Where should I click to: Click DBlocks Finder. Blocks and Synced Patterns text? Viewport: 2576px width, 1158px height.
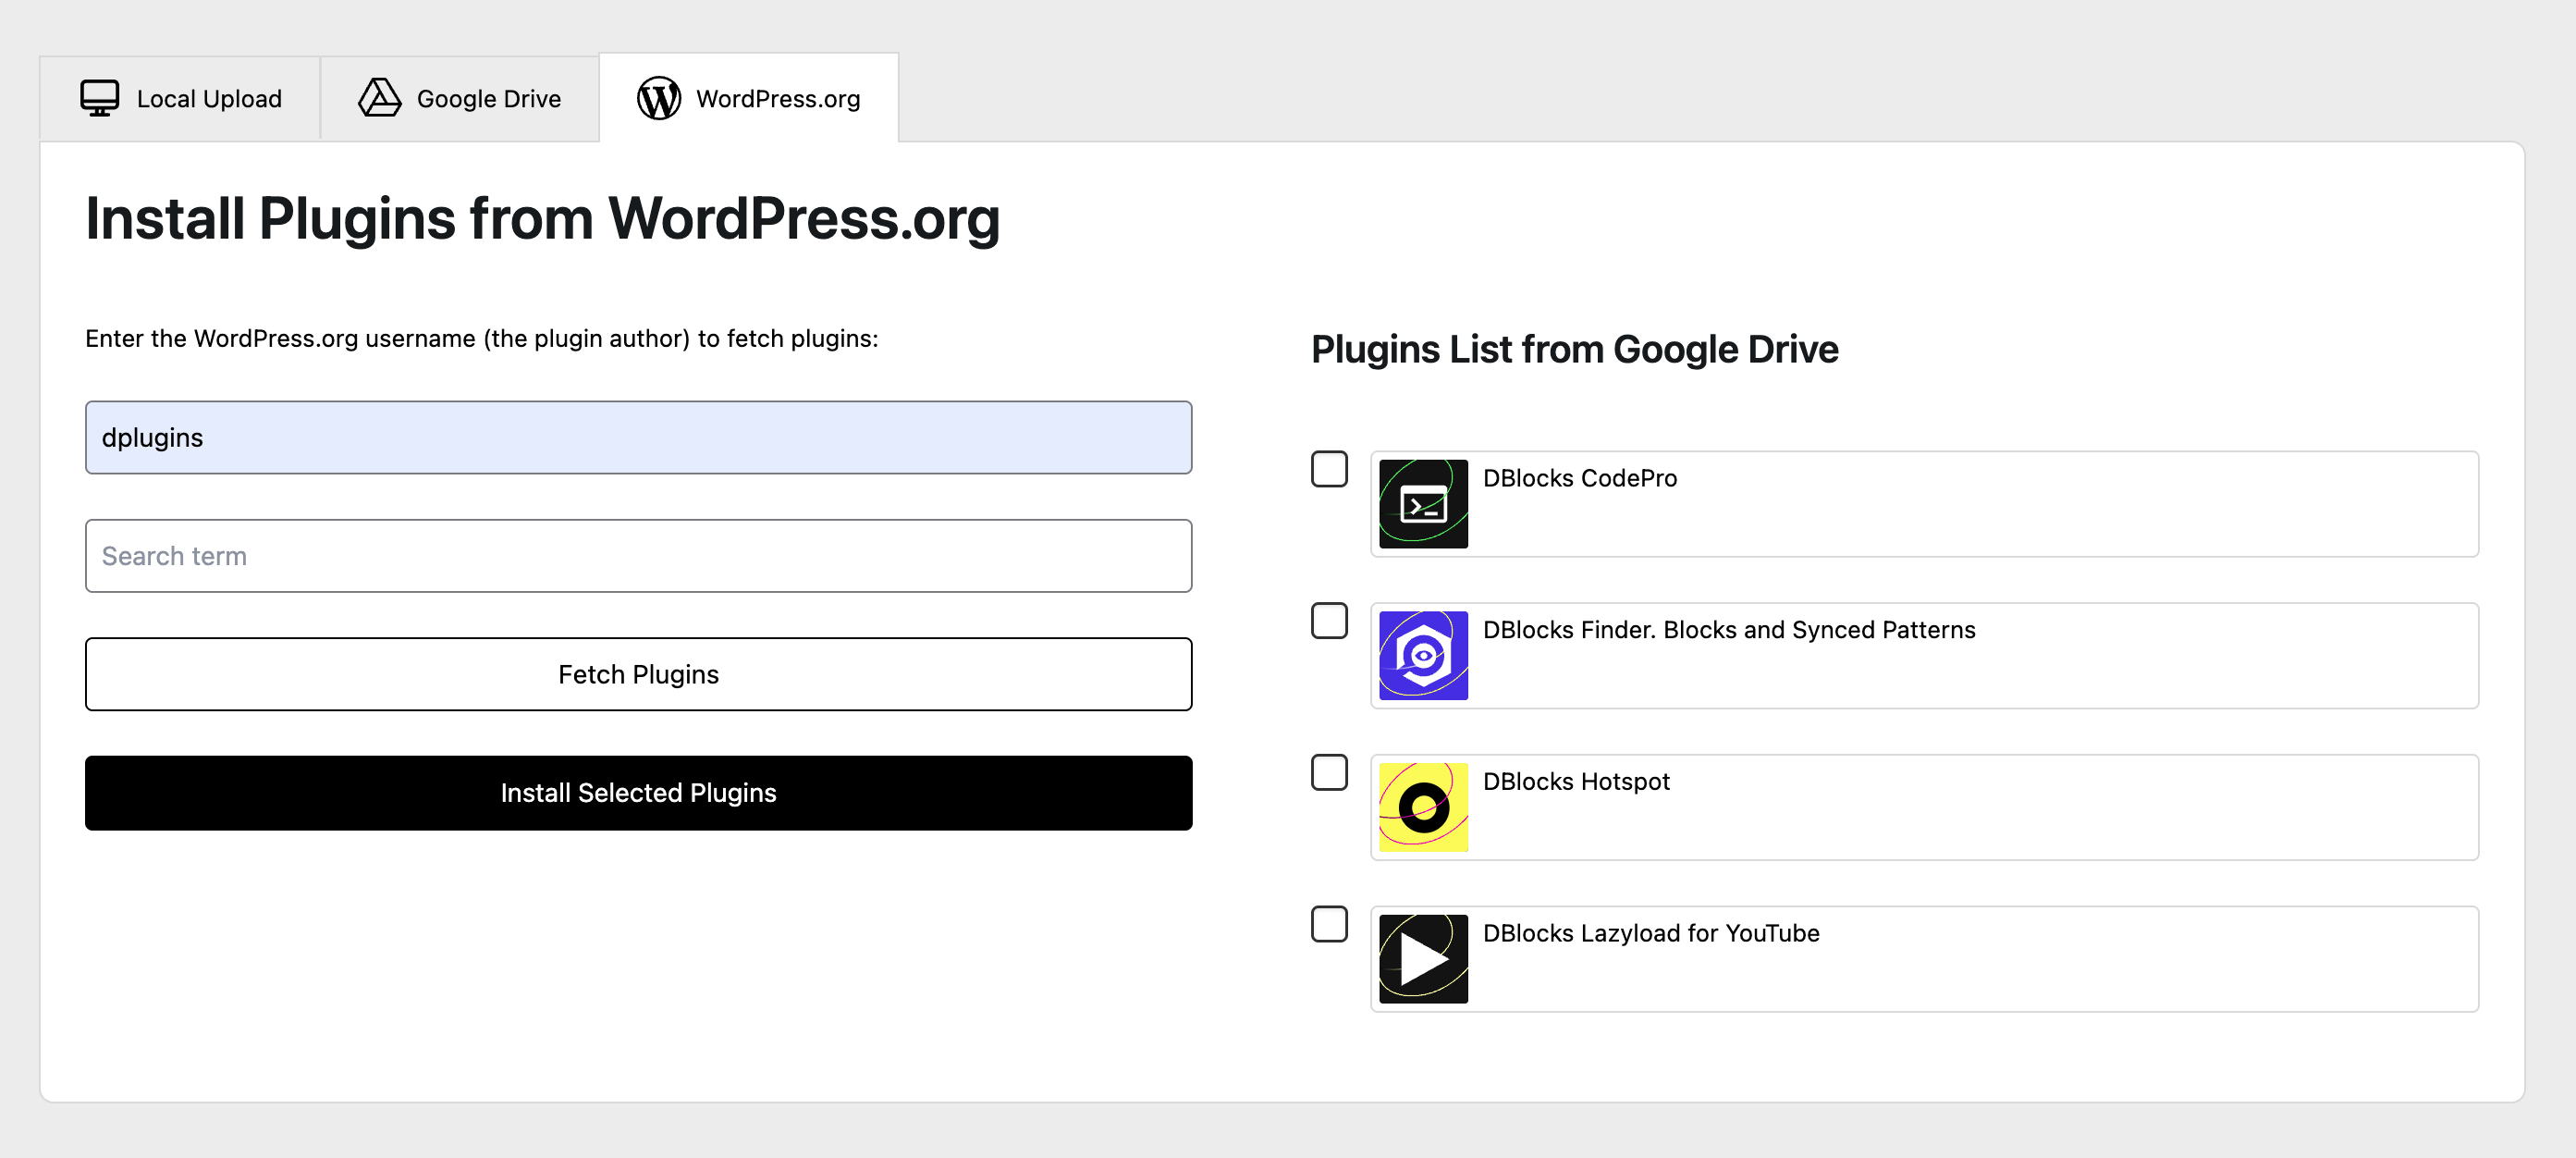pyautogui.click(x=1729, y=630)
